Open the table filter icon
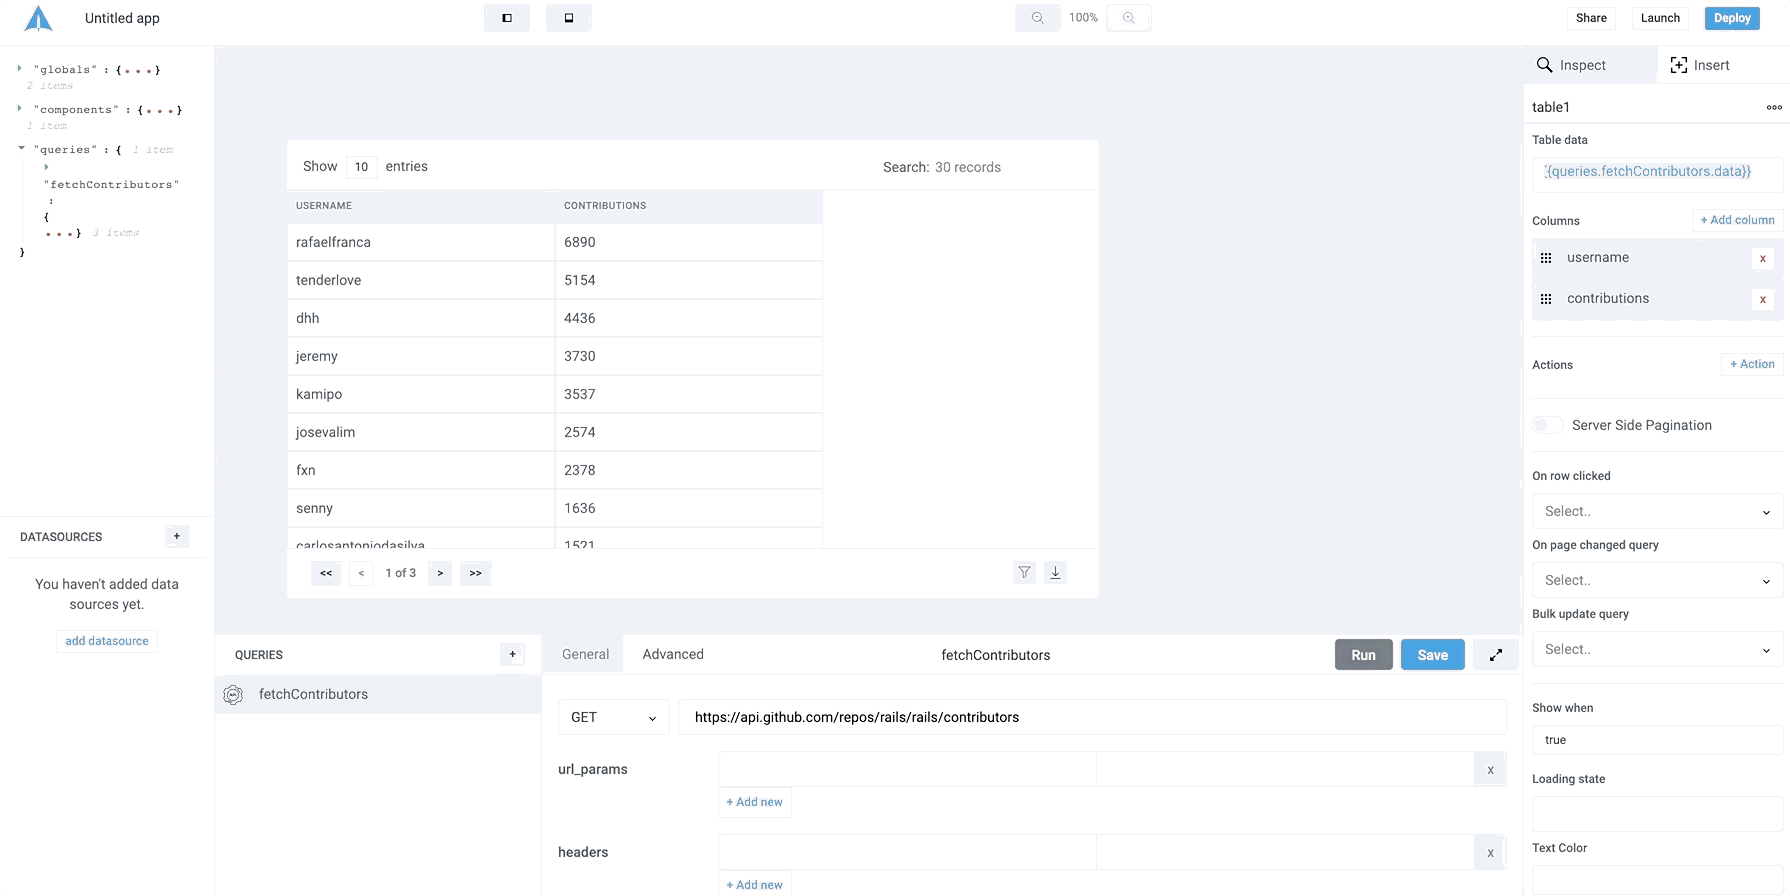Screen dimensions: 1790x896 (x=1024, y=572)
